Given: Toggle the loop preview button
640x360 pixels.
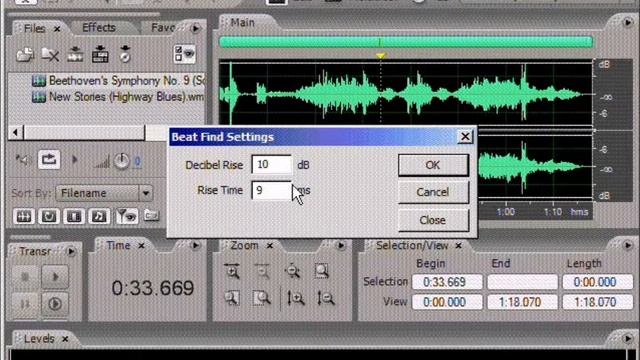Looking at the screenshot, I should pos(49,160).
